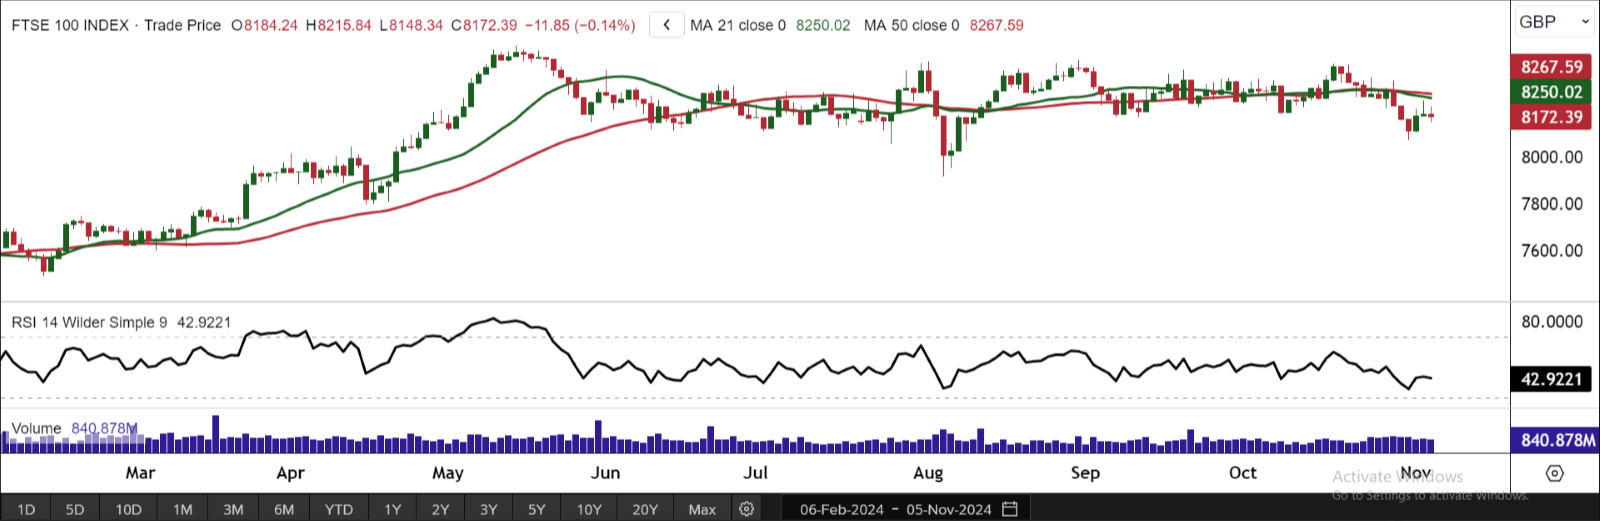Click the Volume indicator label
1600x521 pixels.
click(37, 428)
